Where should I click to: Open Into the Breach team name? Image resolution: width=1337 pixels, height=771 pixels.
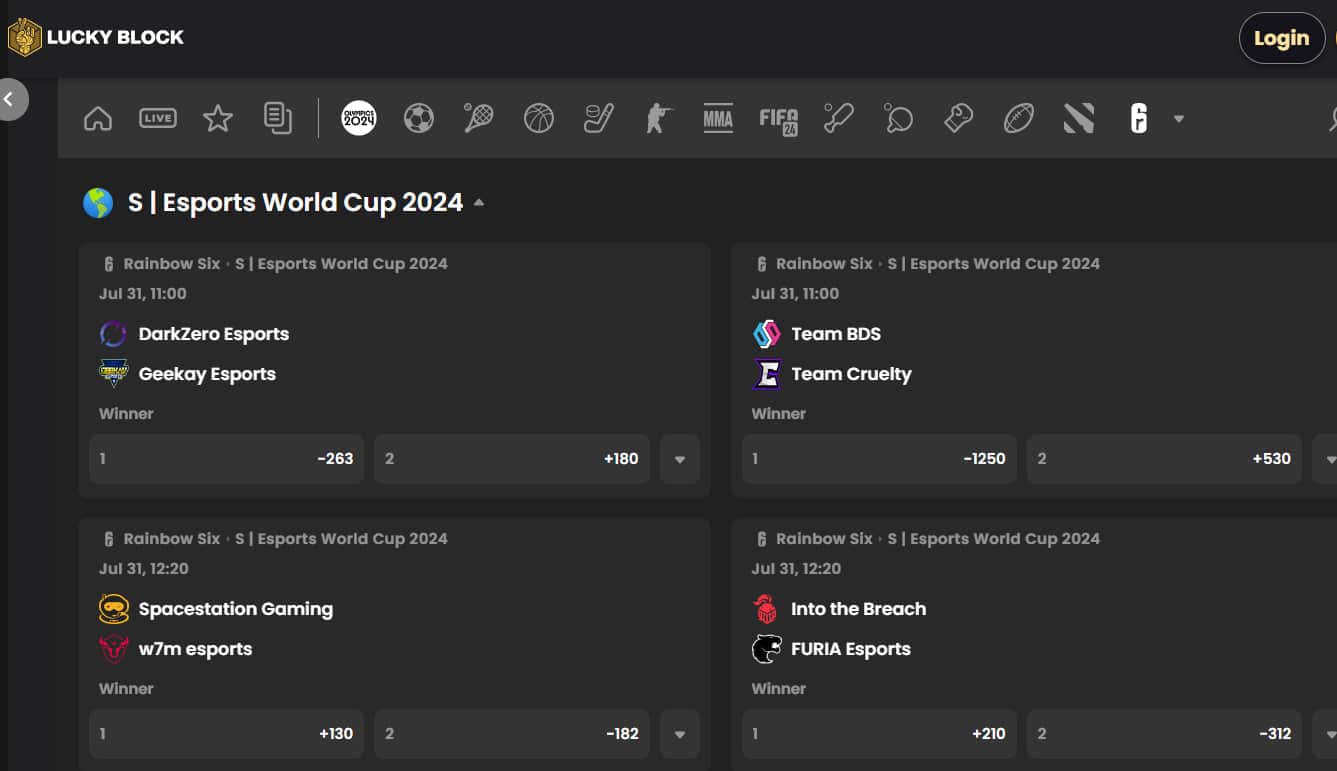(x=858, y=609)
